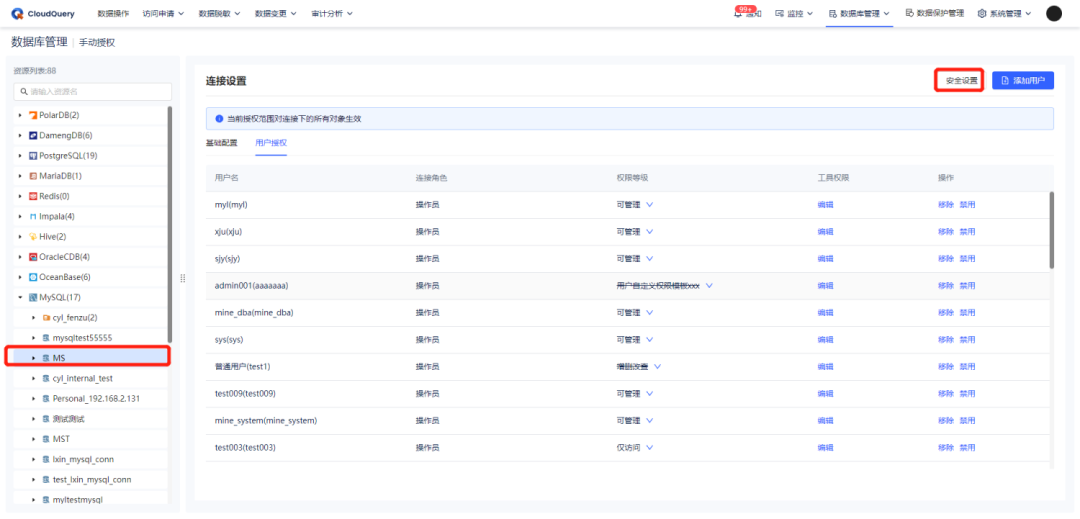Expand the cyl_fenzu(2) group node
Screen dimensions: 1080x519
click(x=34, y=318)
